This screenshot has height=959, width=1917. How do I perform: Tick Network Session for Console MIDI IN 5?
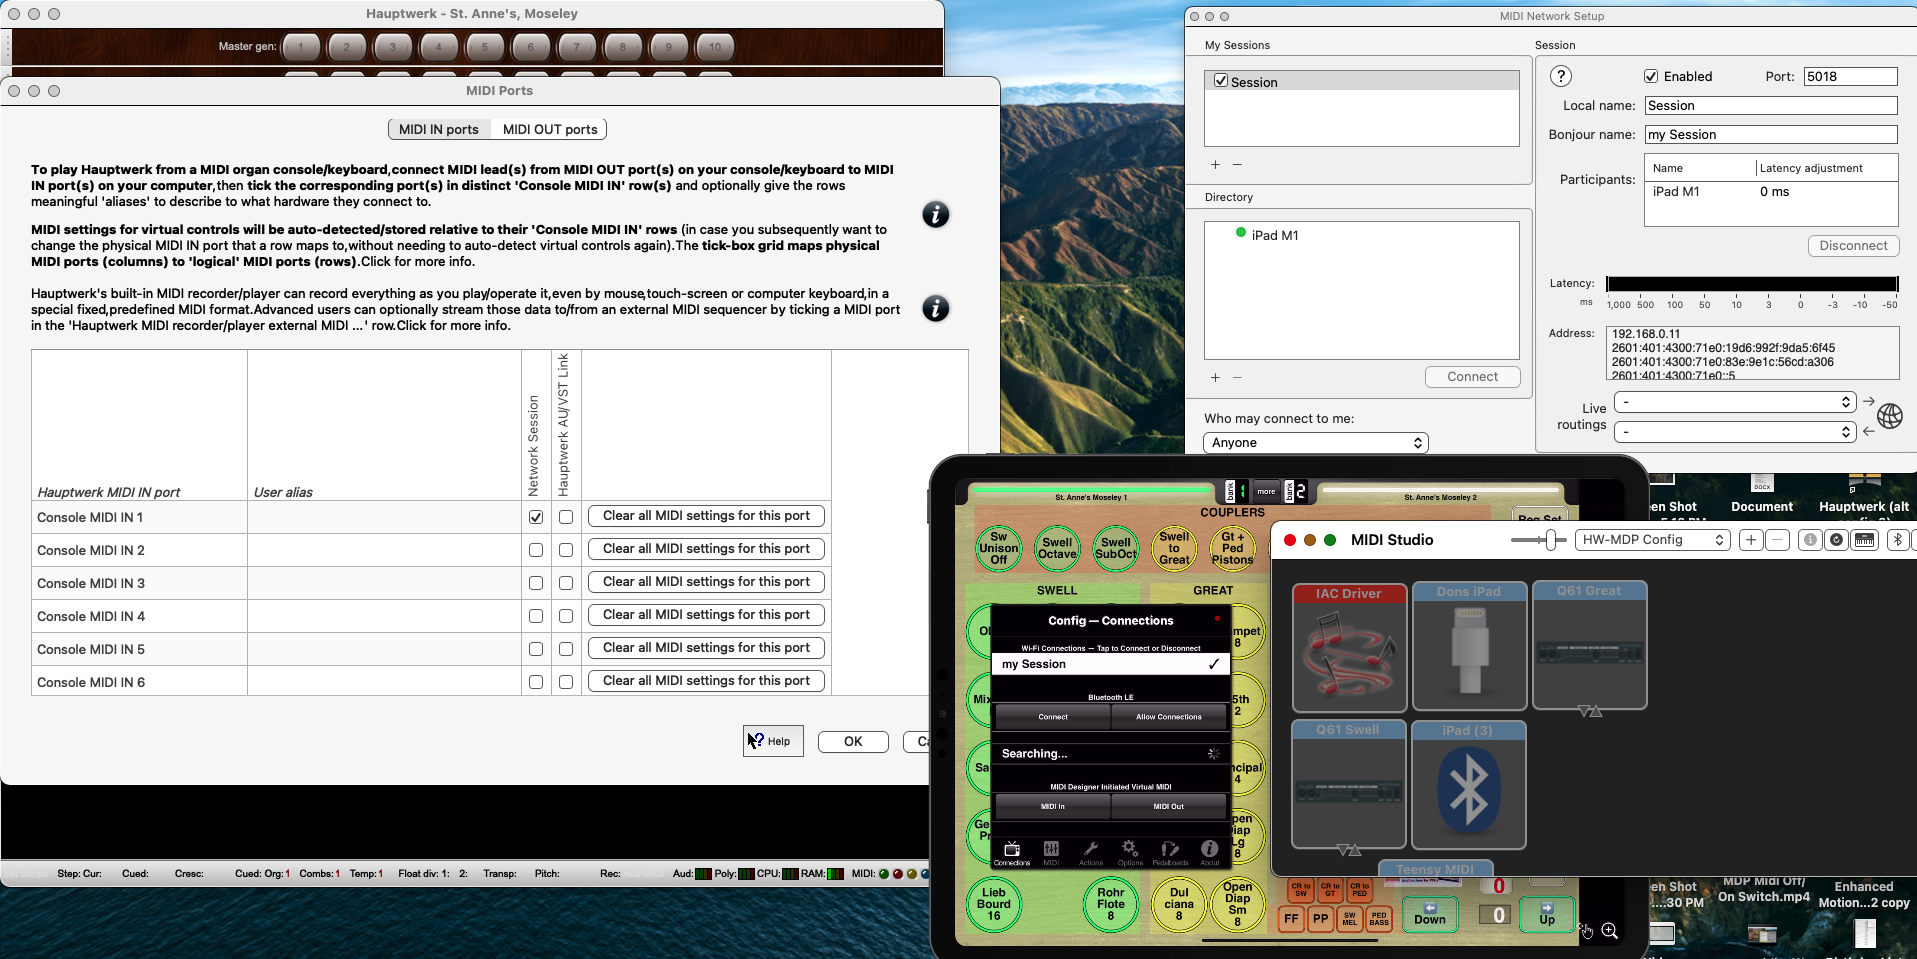tap(536, 649)
